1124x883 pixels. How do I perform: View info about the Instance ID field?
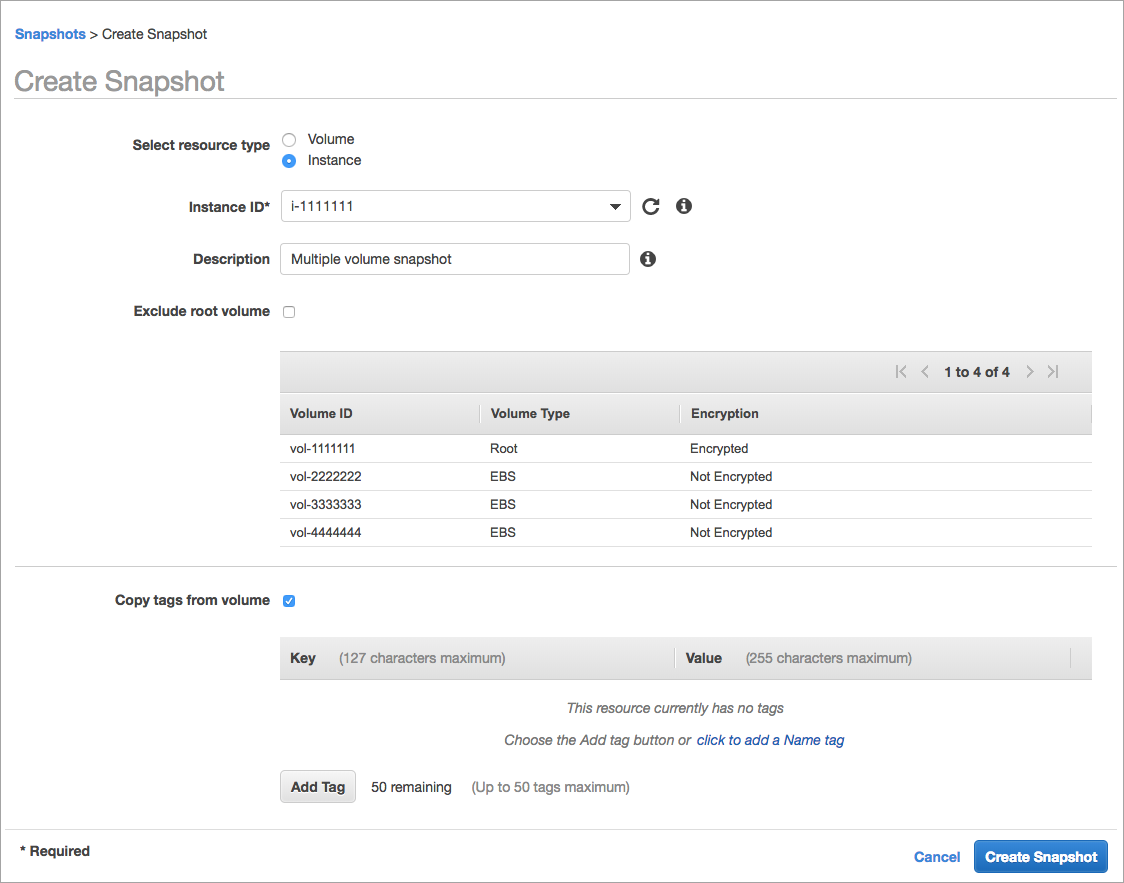[684, 206]
